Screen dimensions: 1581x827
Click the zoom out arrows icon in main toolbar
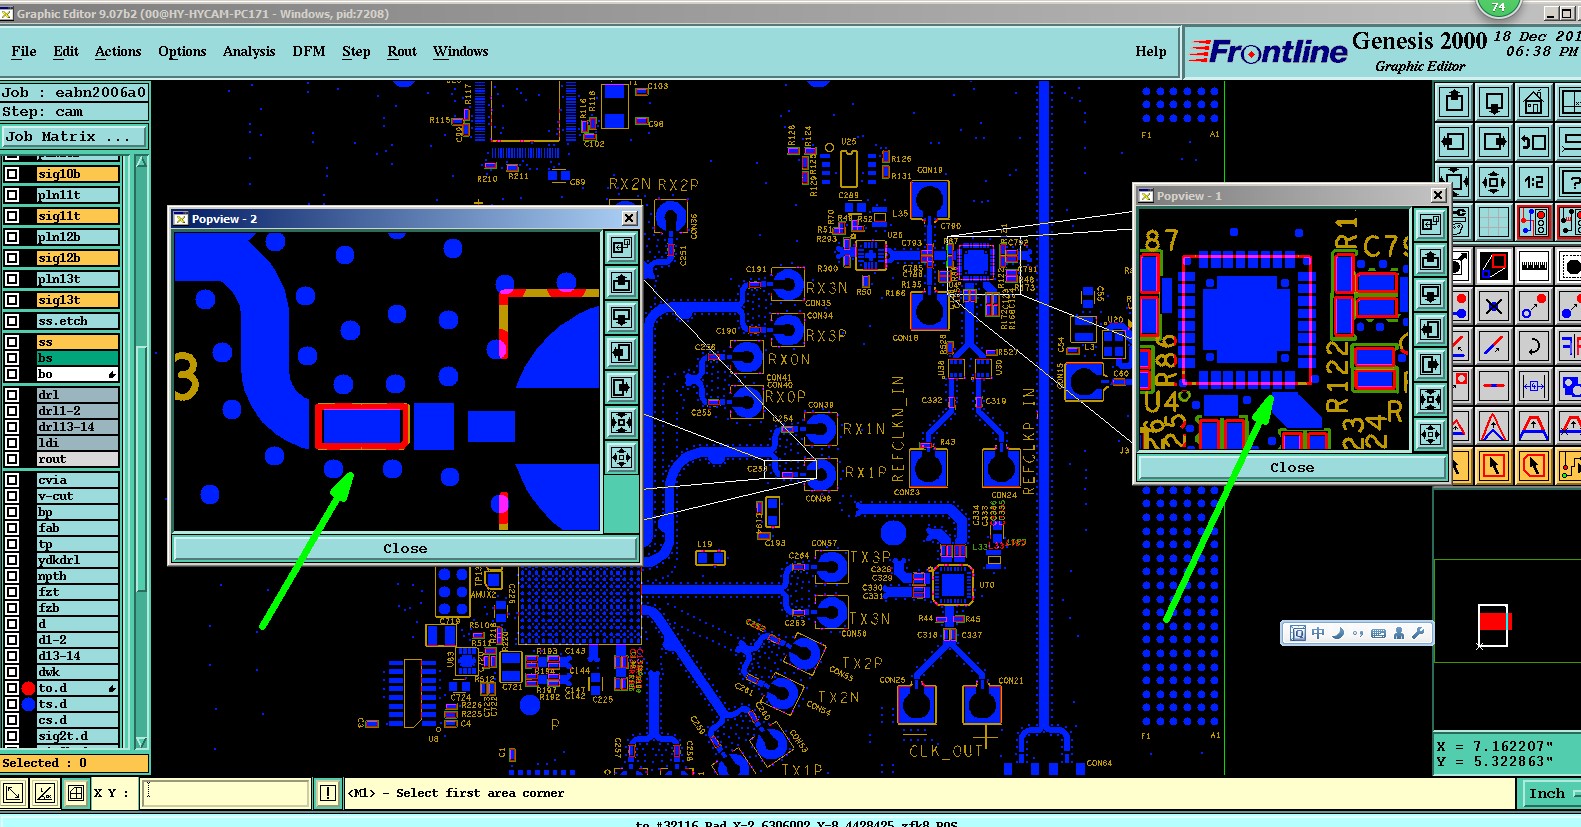click(1494, 182)
